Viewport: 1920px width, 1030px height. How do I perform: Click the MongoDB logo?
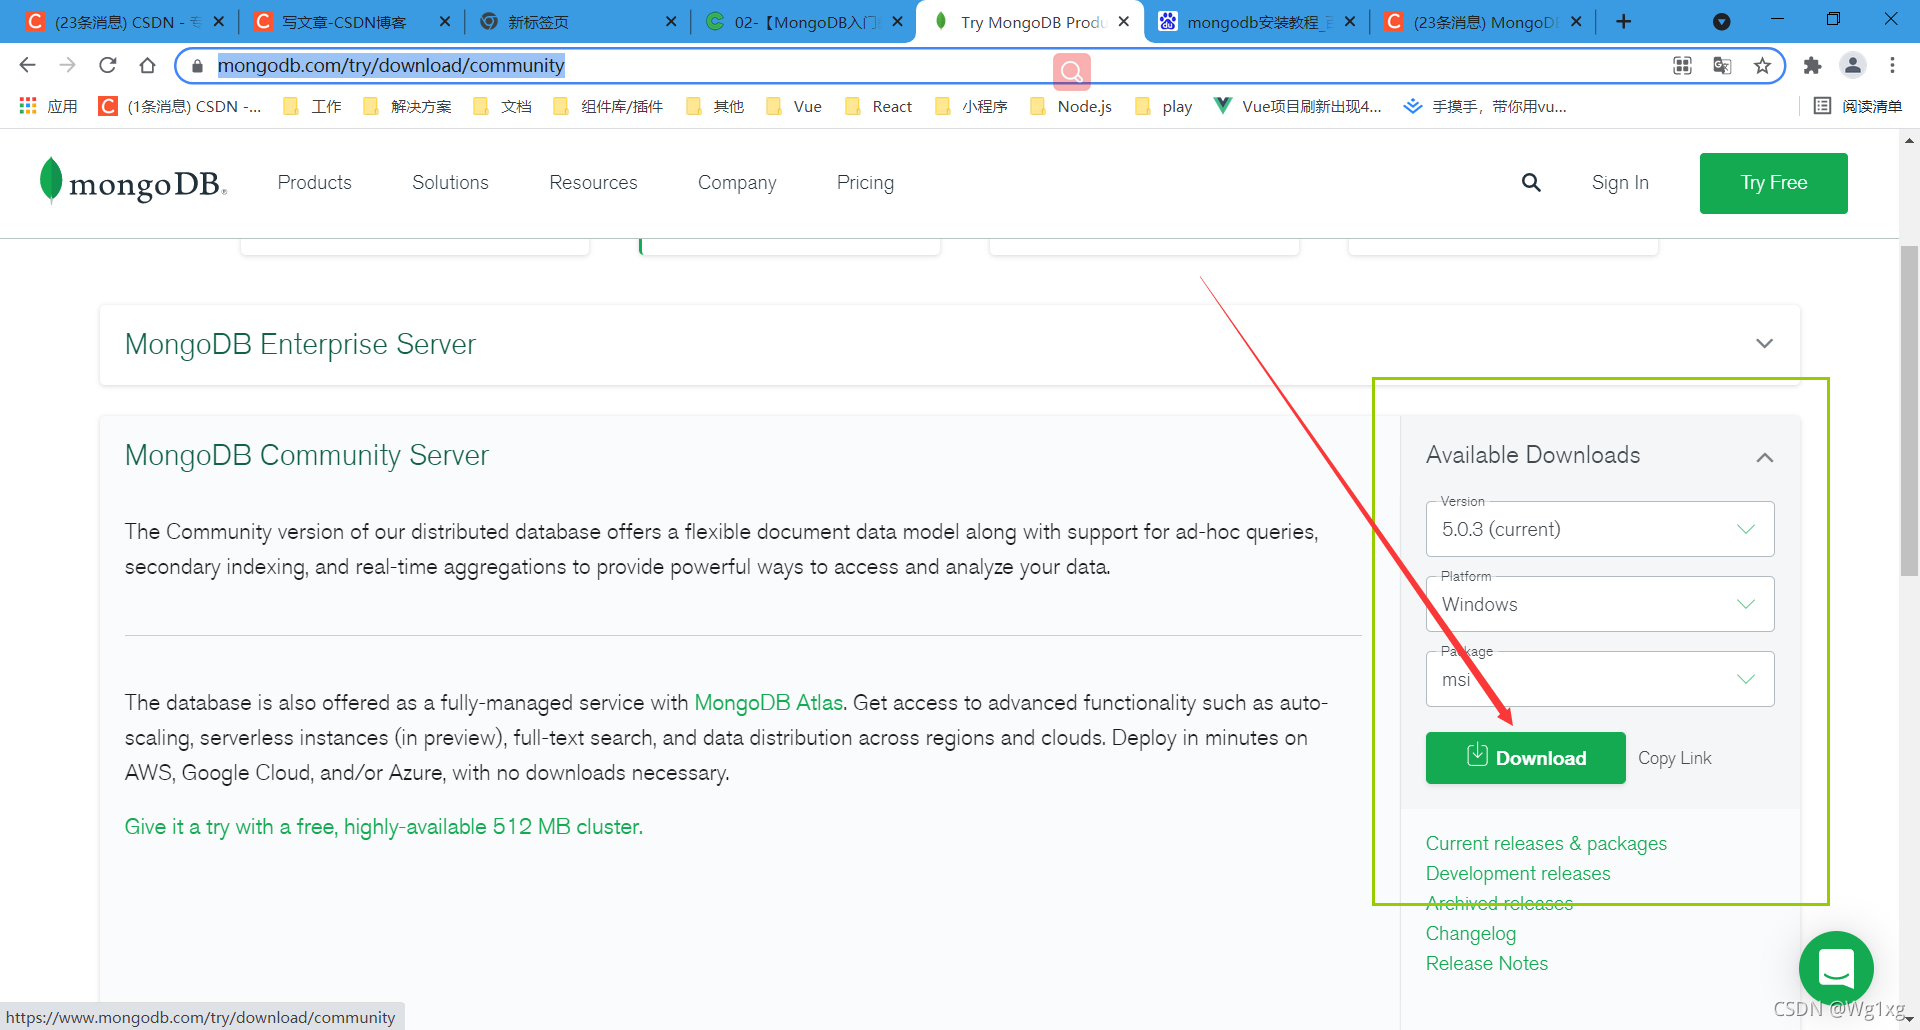tap(133, 183)
